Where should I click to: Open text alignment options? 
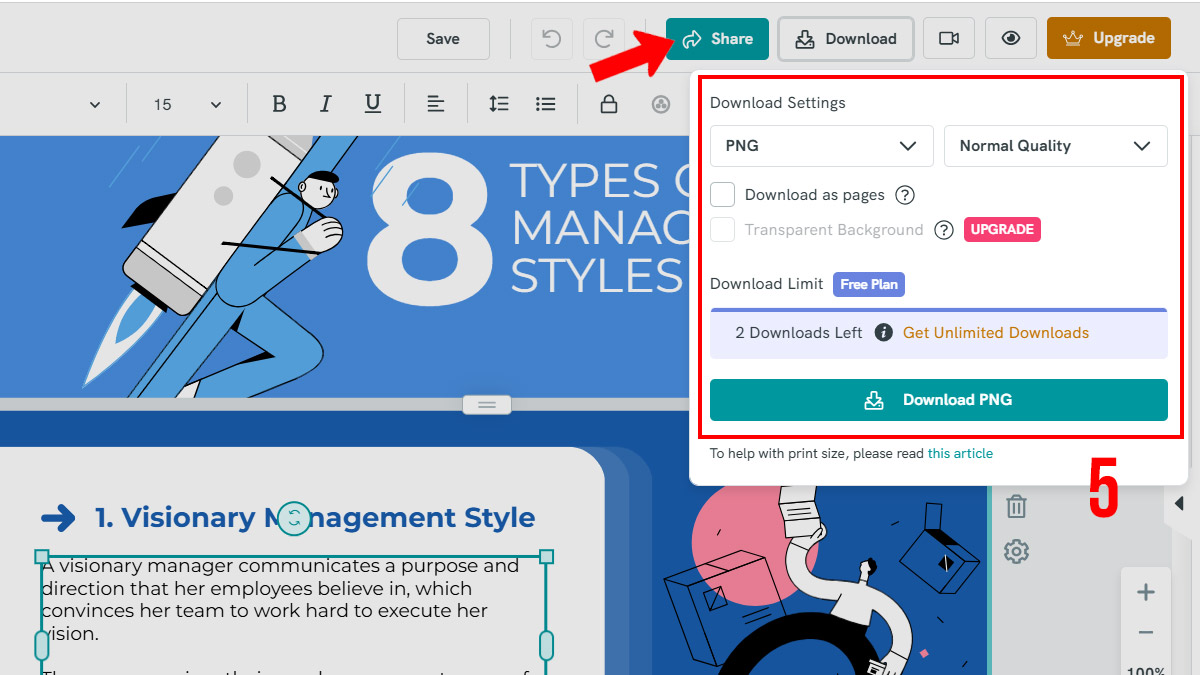[x=435, y=104]
